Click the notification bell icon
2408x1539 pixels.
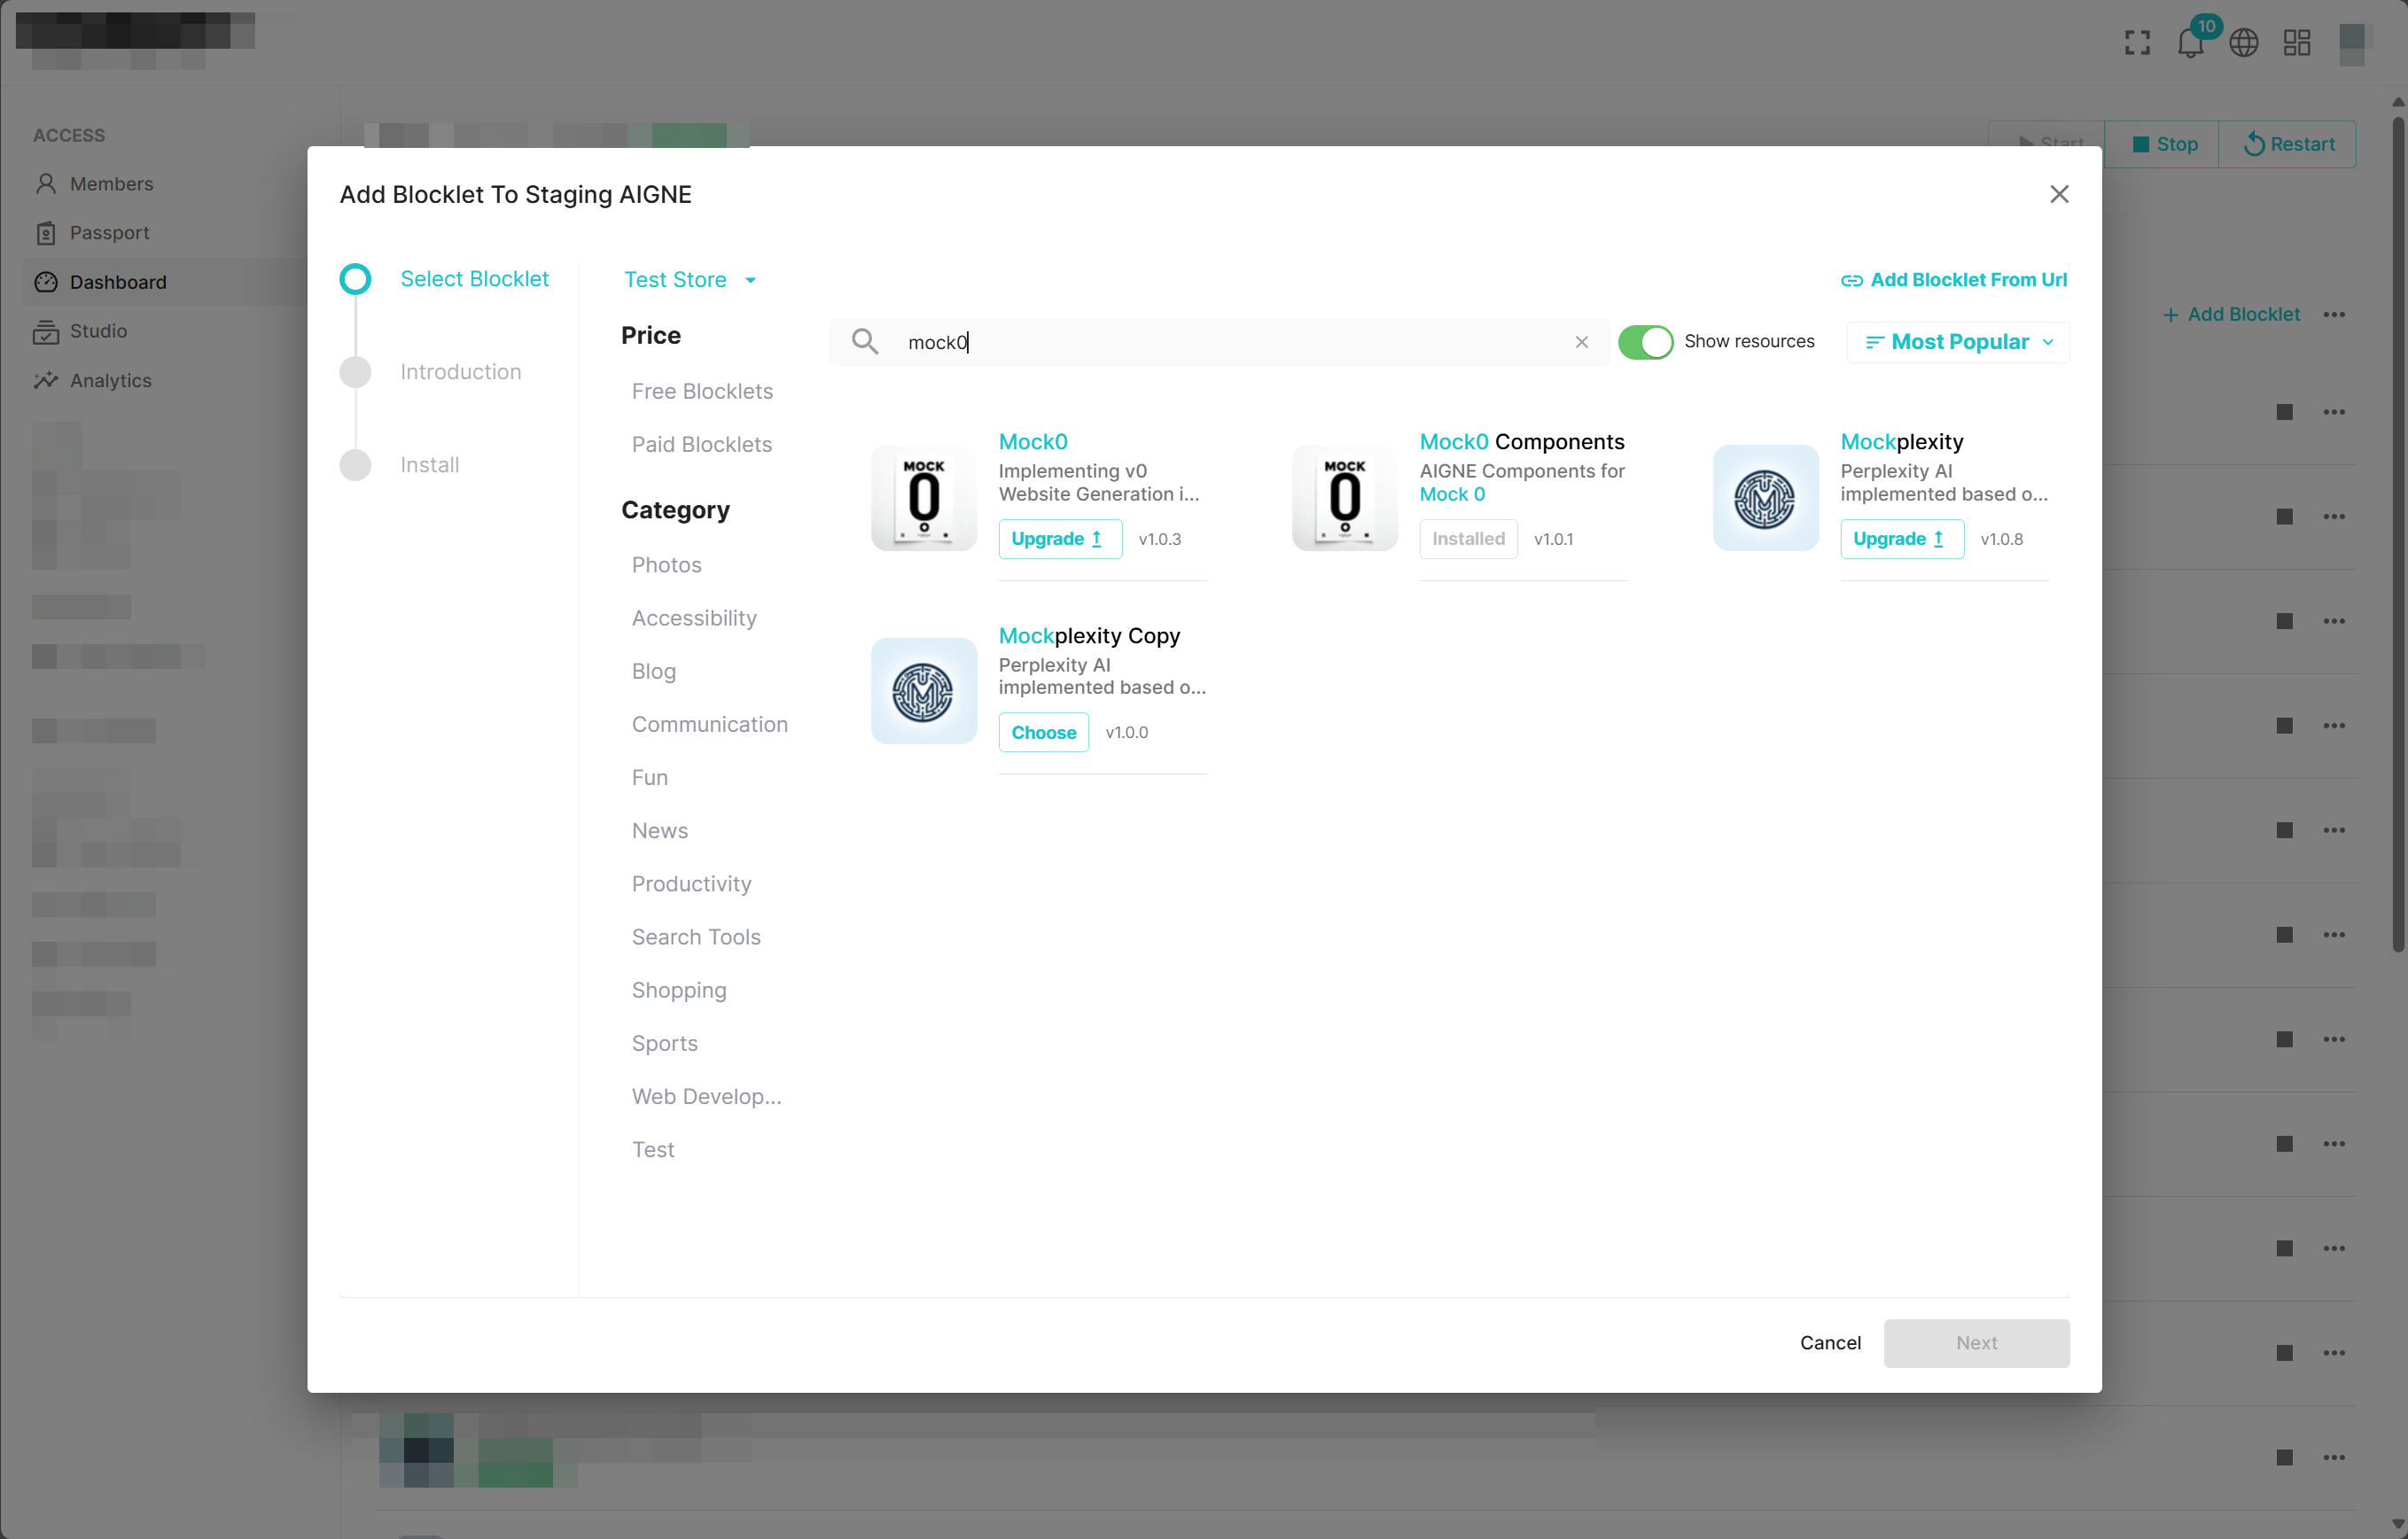click(x=2189, y=43)
